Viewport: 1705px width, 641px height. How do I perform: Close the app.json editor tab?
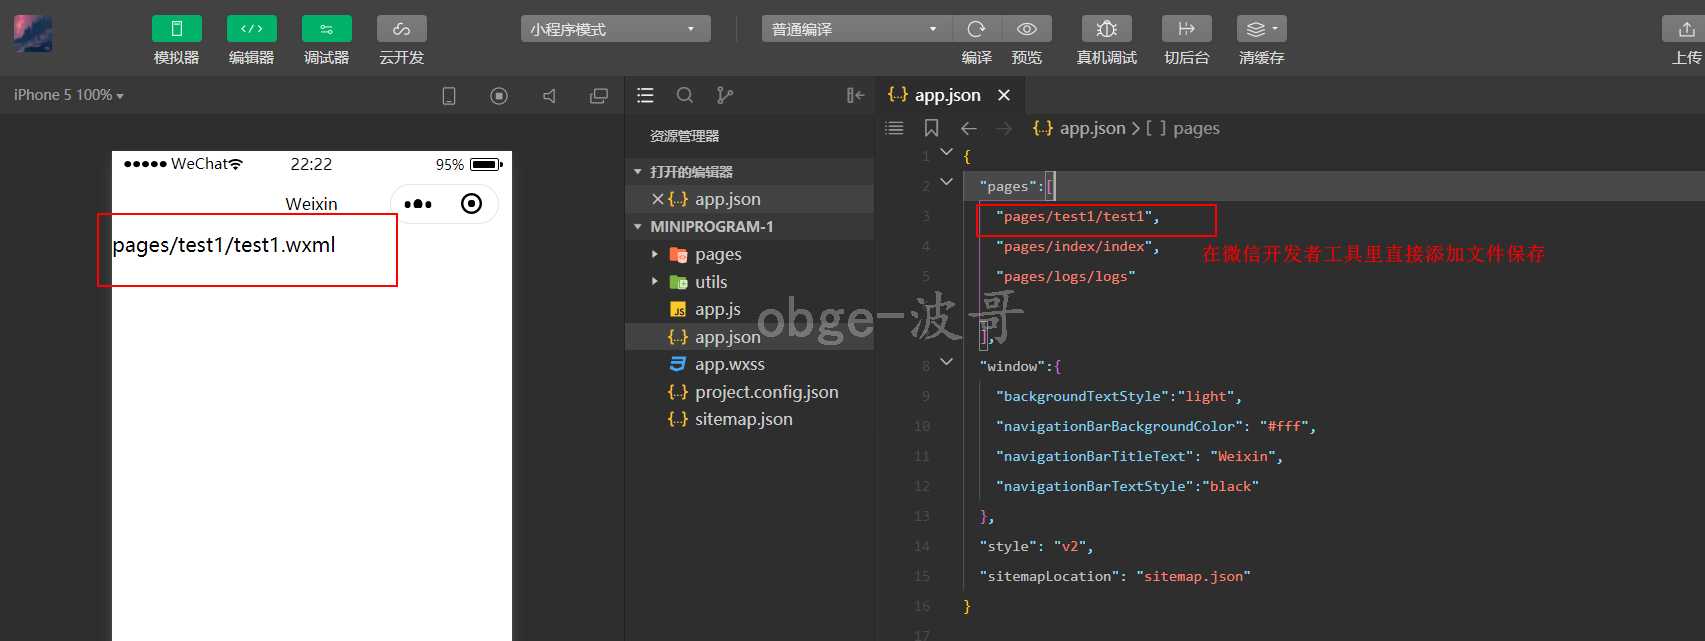(1004, 95)
